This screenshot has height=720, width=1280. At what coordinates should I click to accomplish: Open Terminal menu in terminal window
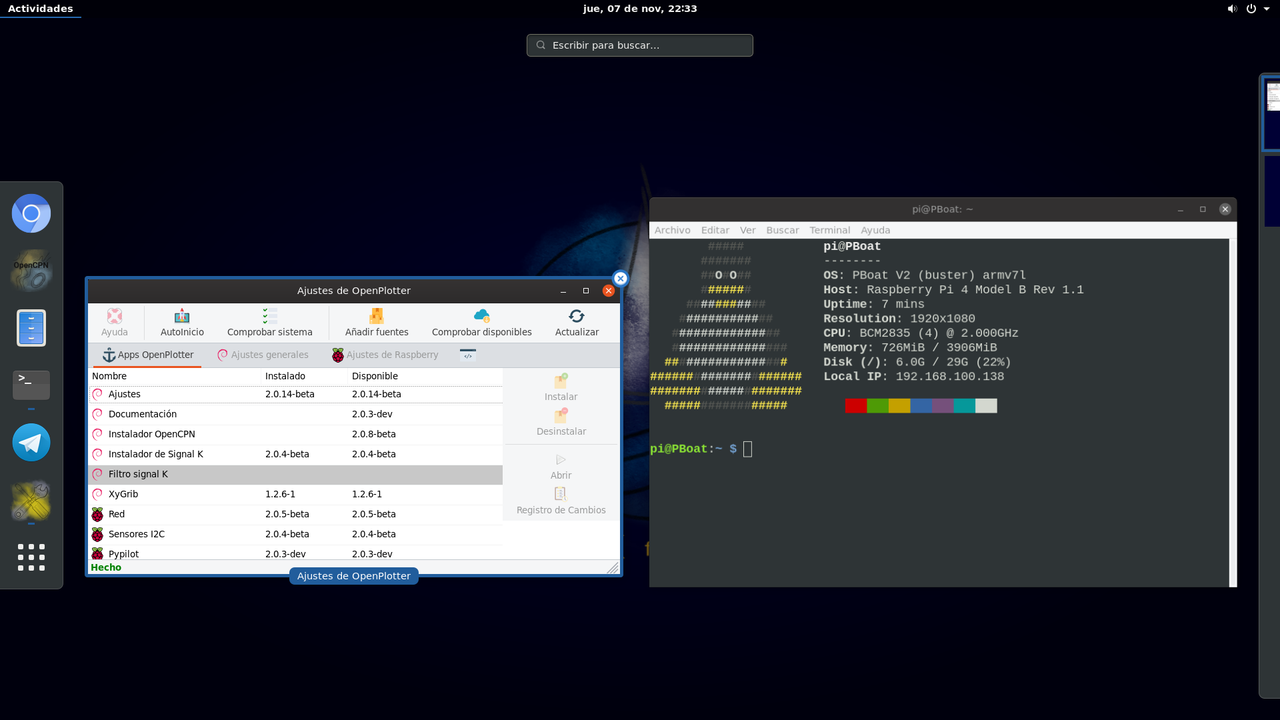[x=830, y=230]
